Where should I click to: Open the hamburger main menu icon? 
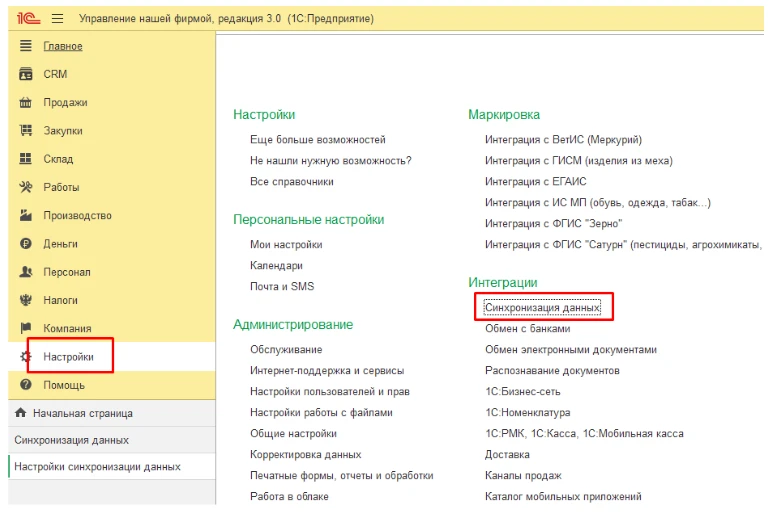(57, 19)
